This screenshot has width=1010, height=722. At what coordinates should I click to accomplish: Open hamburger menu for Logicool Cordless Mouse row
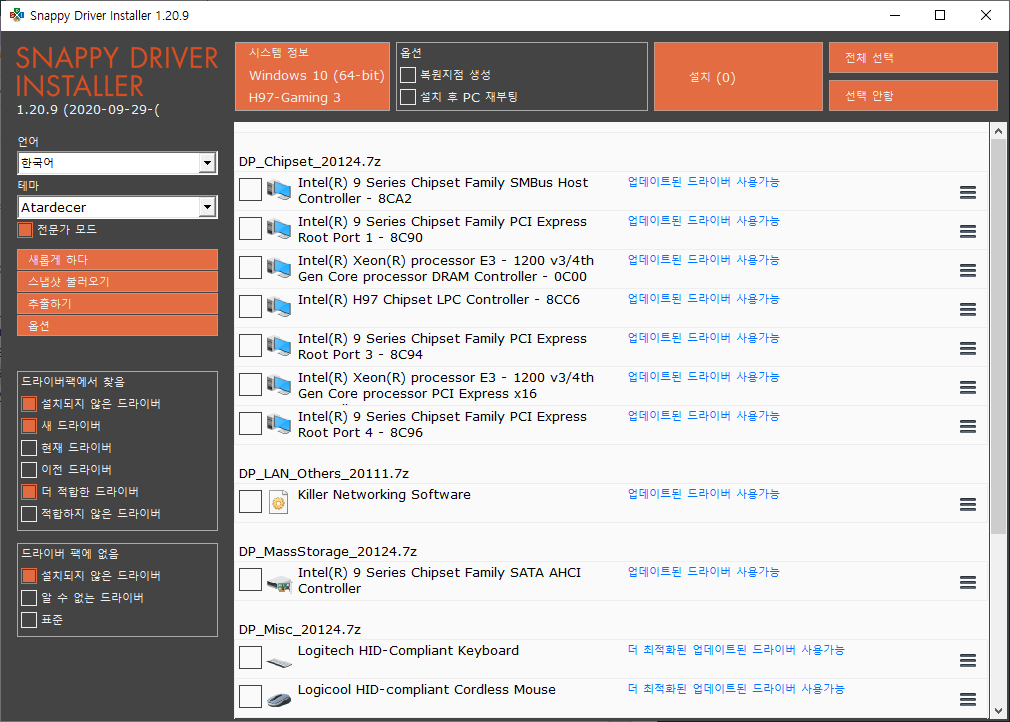[967, 699]
